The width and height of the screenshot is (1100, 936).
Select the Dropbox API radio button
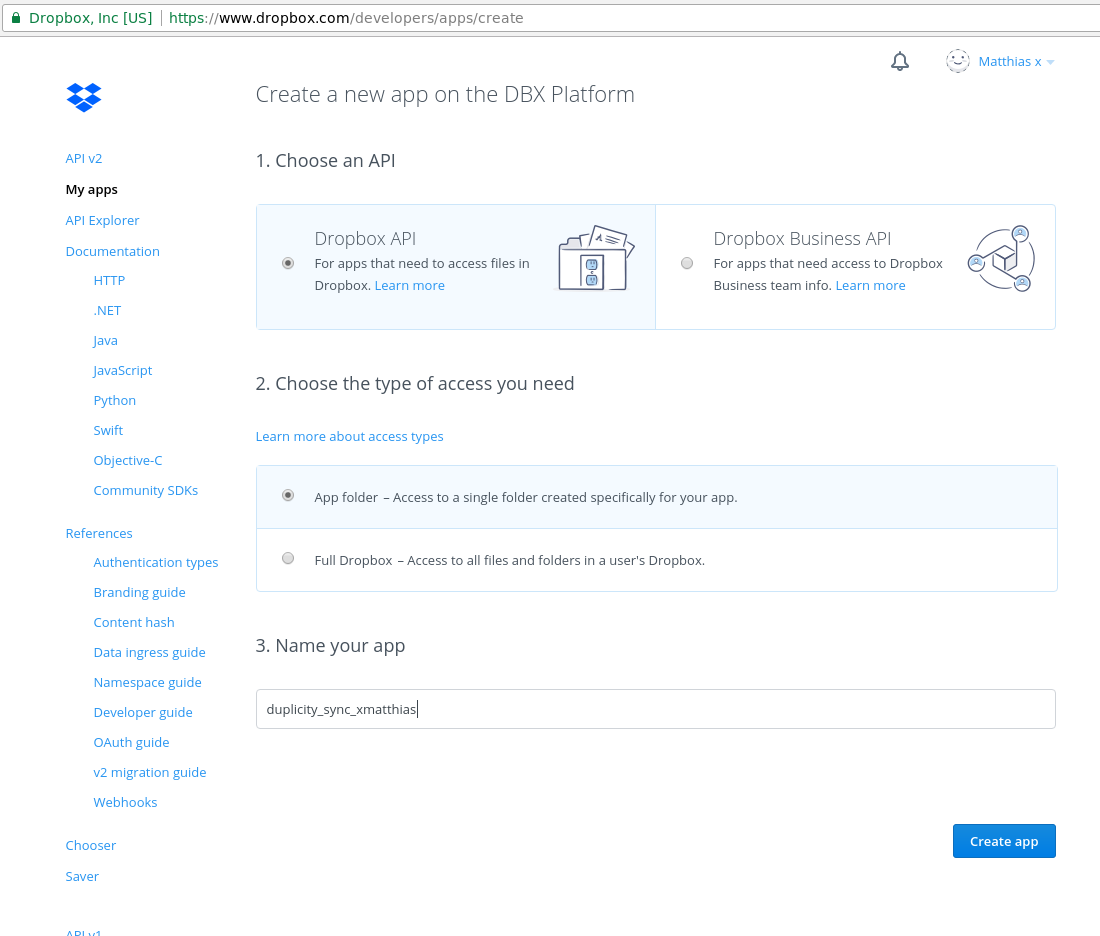click(288, 263)
